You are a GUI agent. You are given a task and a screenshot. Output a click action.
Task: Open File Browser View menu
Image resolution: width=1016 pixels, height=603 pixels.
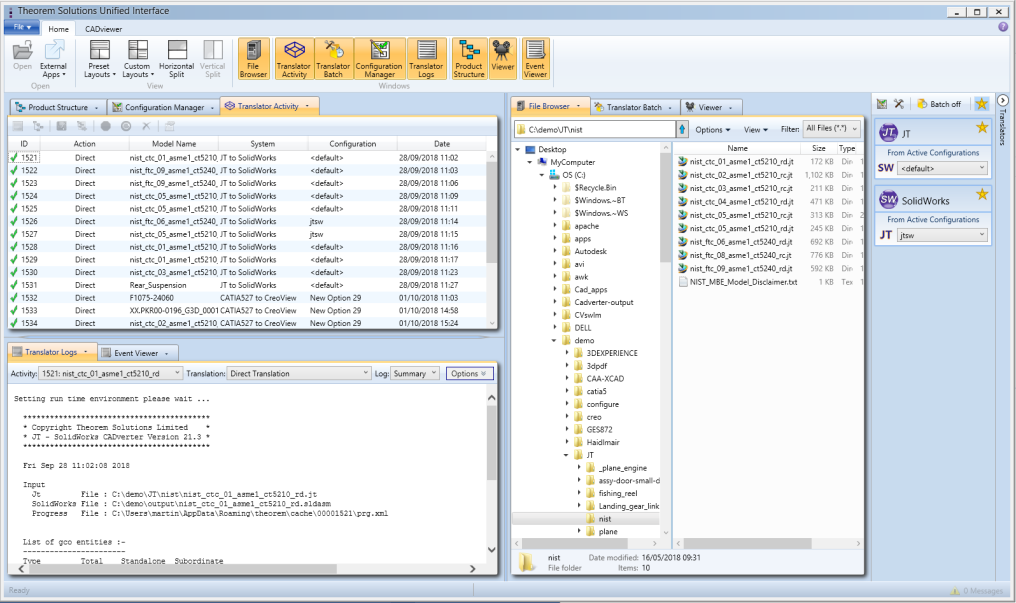(x=756, y=130)
